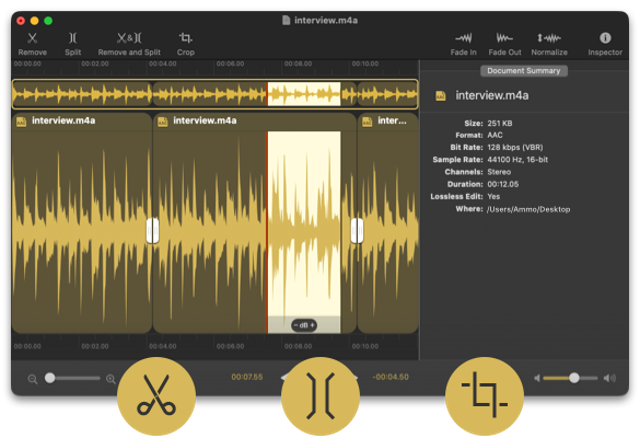The height and width of the screenshot is (438, 640).
Task: Click the zoom out magnifier icon
Action: point(33,379)
